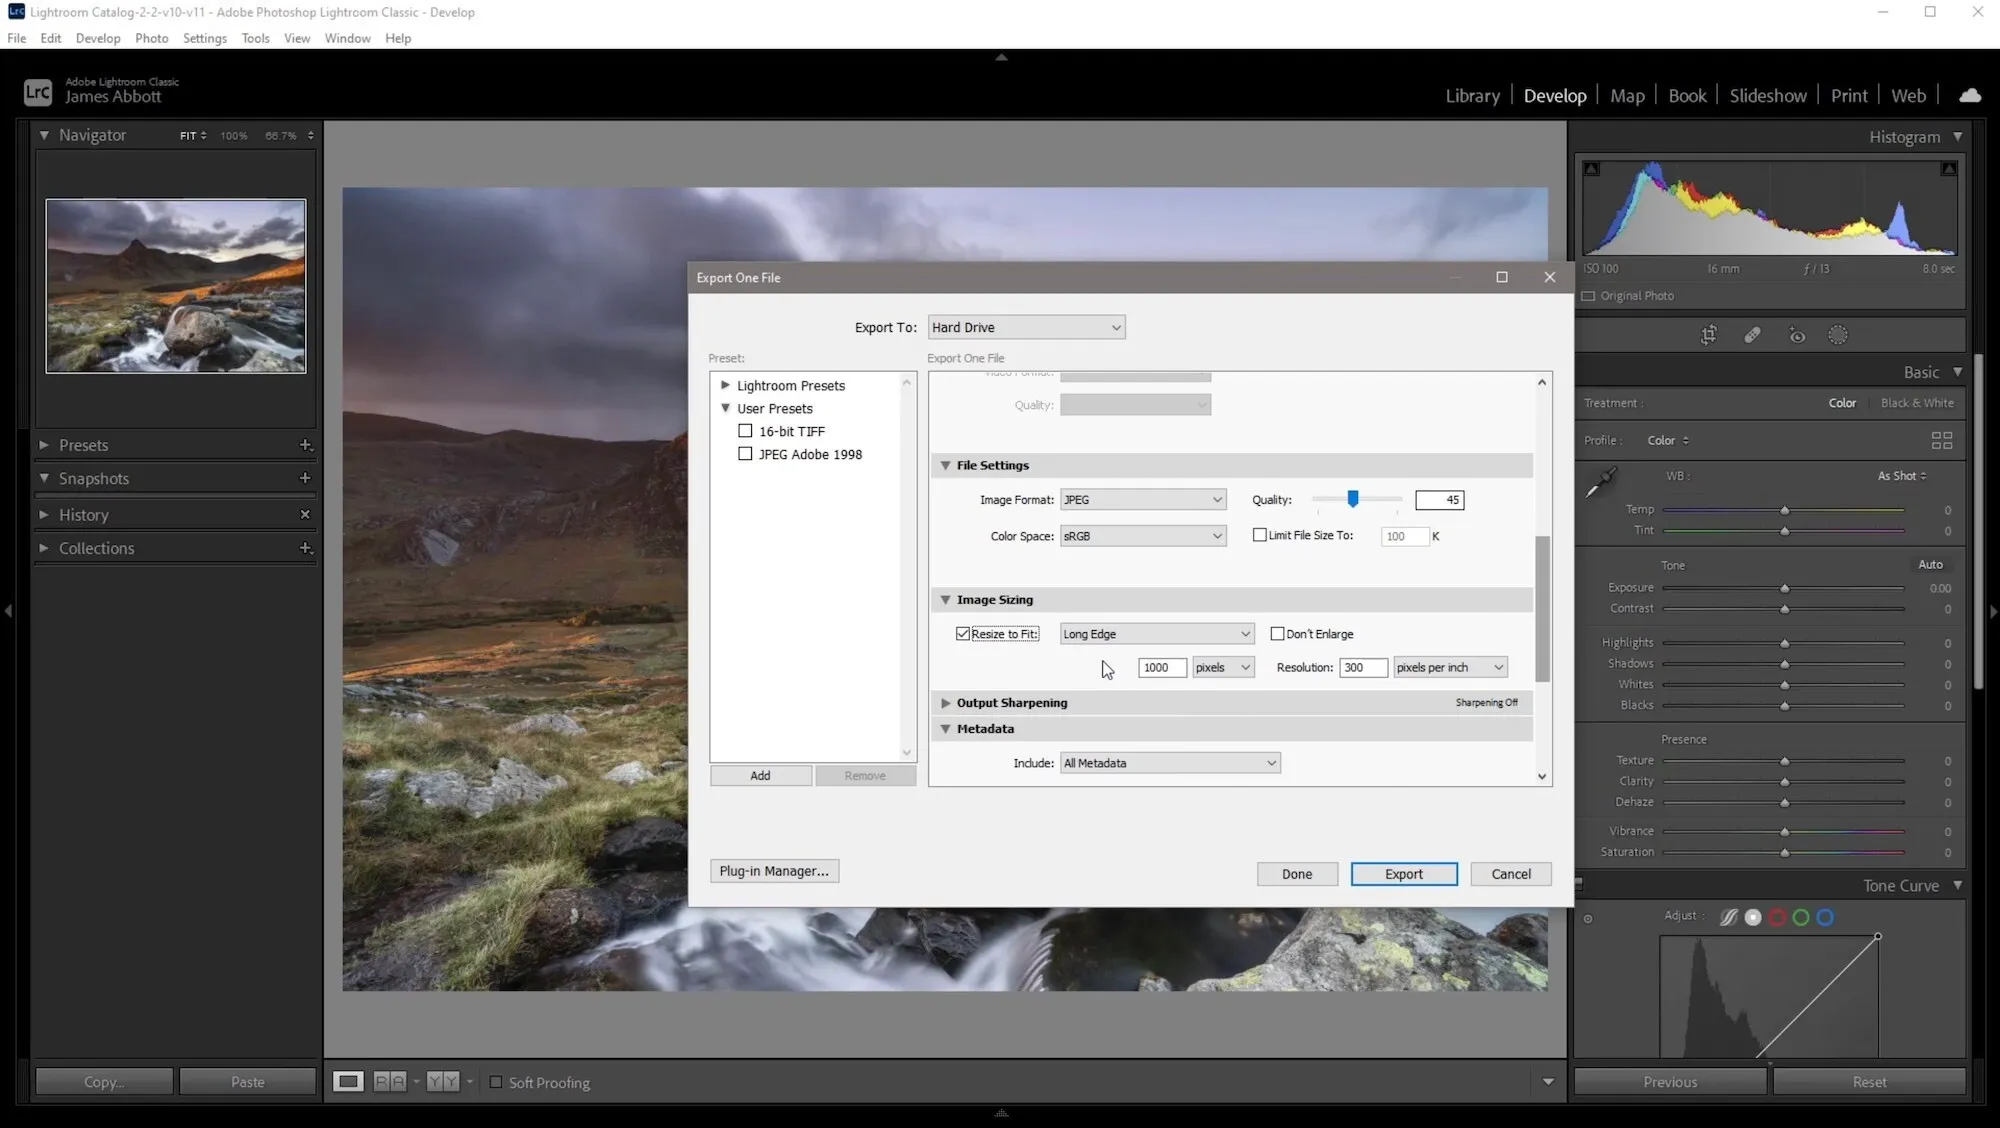Add a collection with plus icon
The height and width of the screenshot is (1128, 2000).
(x=306, y=548)
